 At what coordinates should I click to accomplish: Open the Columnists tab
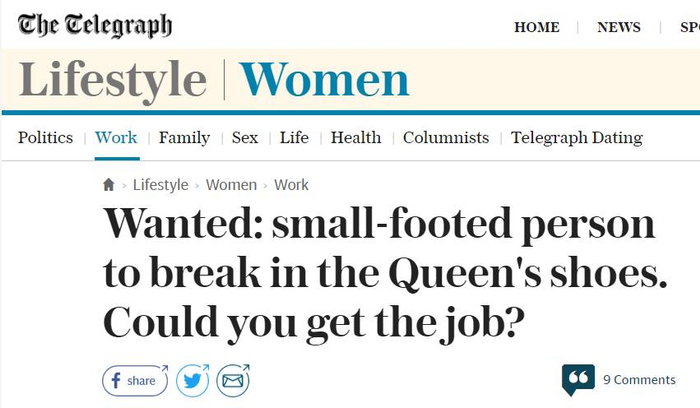(446, 138)
